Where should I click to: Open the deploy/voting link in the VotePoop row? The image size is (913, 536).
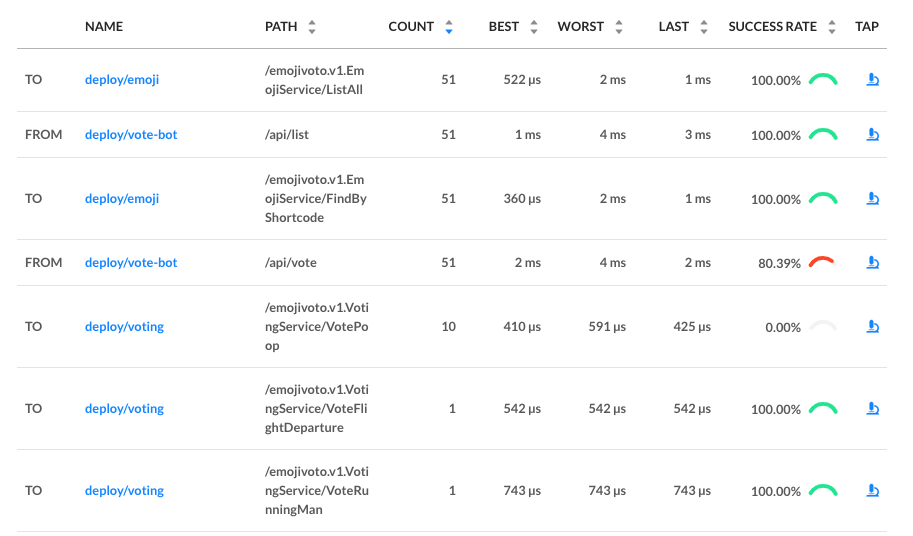point(124,326)
